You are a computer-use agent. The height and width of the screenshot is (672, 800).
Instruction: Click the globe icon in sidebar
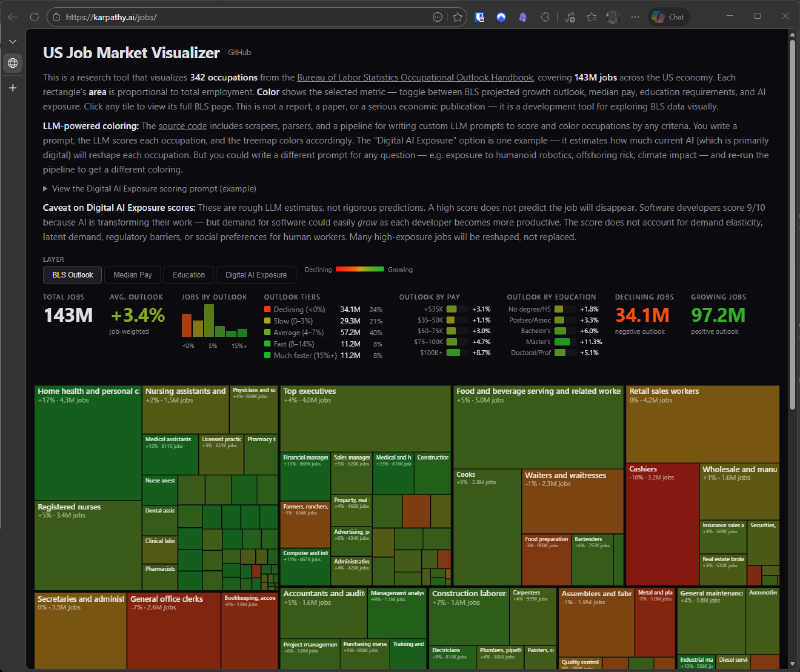[x=13, y=63]
